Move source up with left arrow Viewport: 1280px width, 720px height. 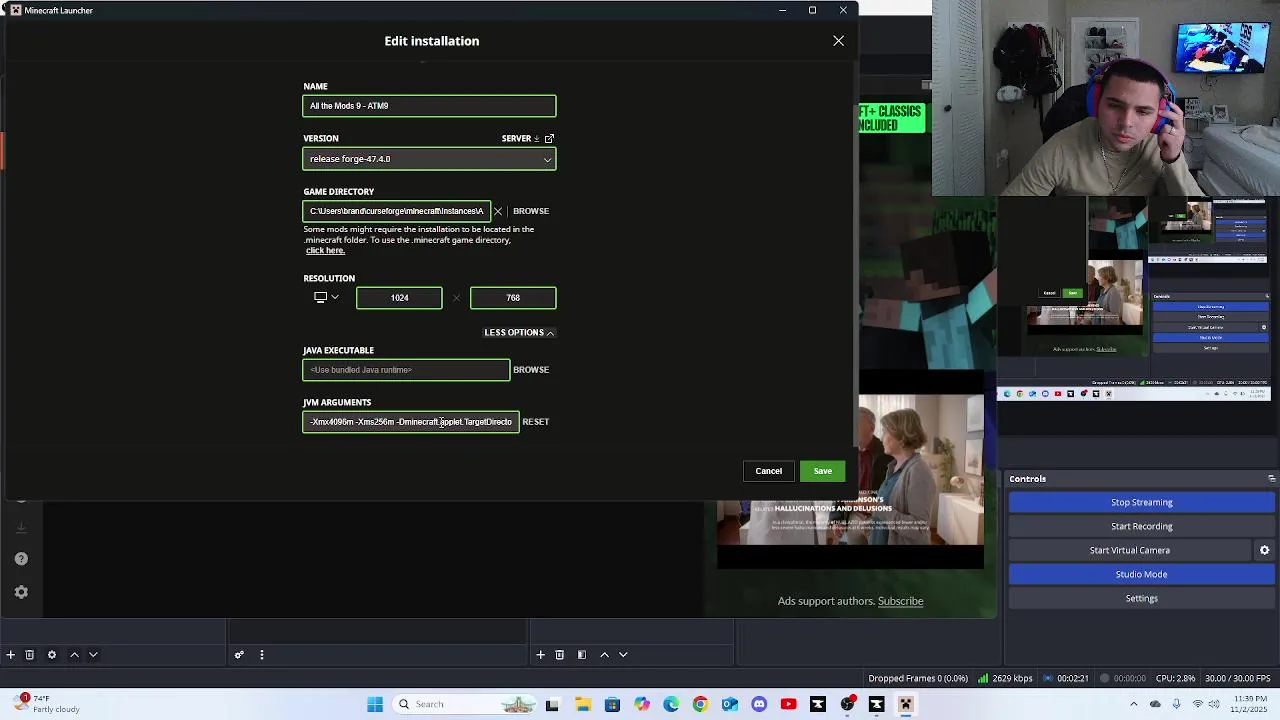[x=74, y=655]
